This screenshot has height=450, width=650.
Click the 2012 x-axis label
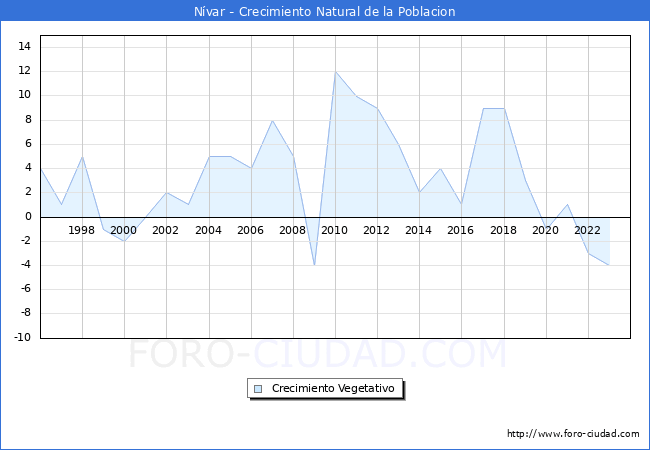tap(376, 230)
